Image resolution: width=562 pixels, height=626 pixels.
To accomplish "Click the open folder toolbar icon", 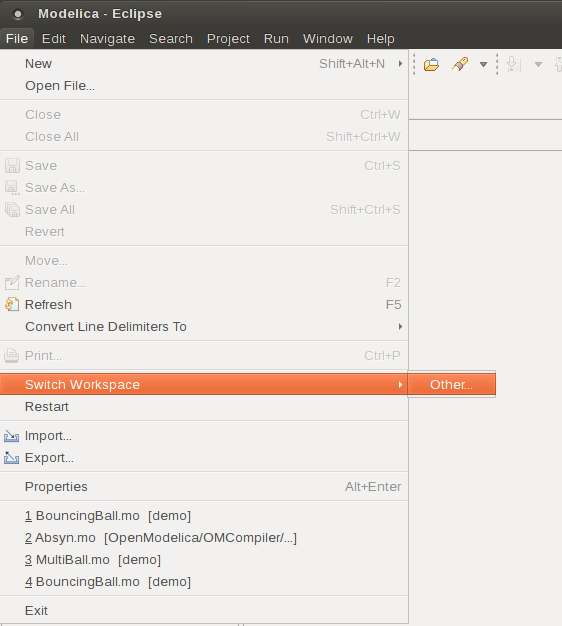I will [x=431, y=64].
